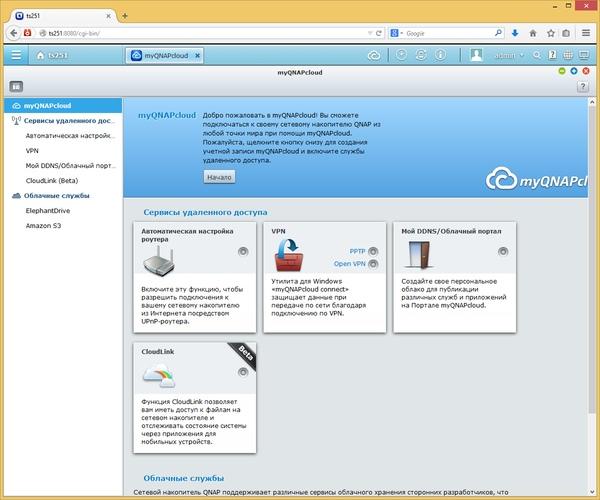Image resolution: width=600 pixels, height=500 pixels.
Task: Open the QTS help question-mark icon
Action: point(552,55)
